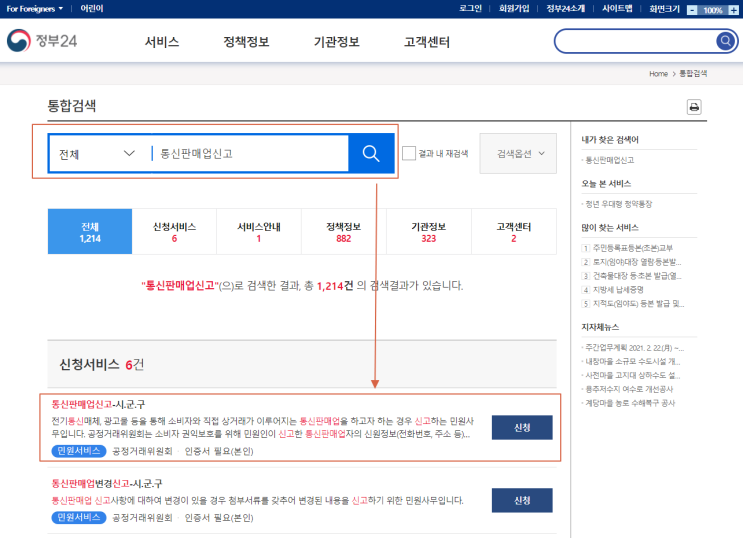Image resolution: width=743 pixels, height=538 pixels.
Task: Click 신청 button for 통신판매업신고-시.군.구
Action: tap(522, 427)
